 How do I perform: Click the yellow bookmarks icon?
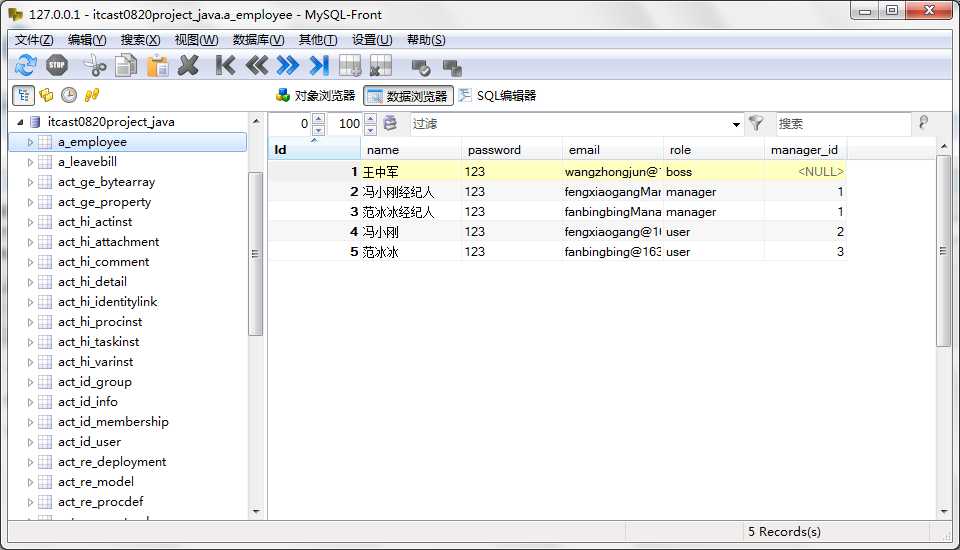pyautogui.click(x=46, y=95)
